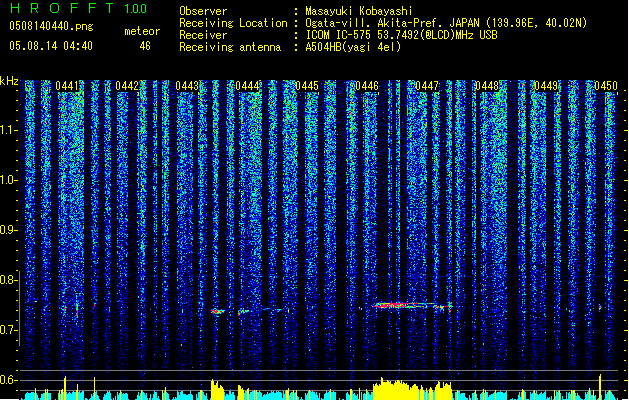Click the 'Observer' field label

(203, 11)
